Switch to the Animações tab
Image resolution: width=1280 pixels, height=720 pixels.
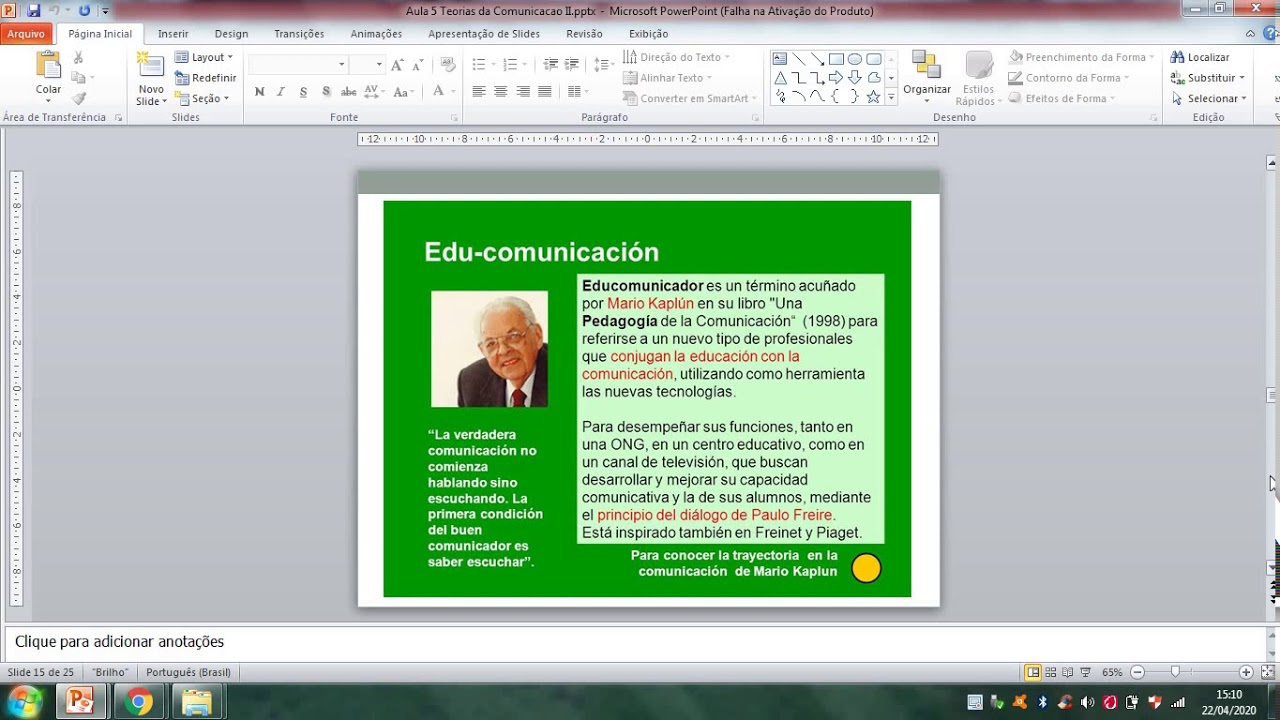[376, 34]
